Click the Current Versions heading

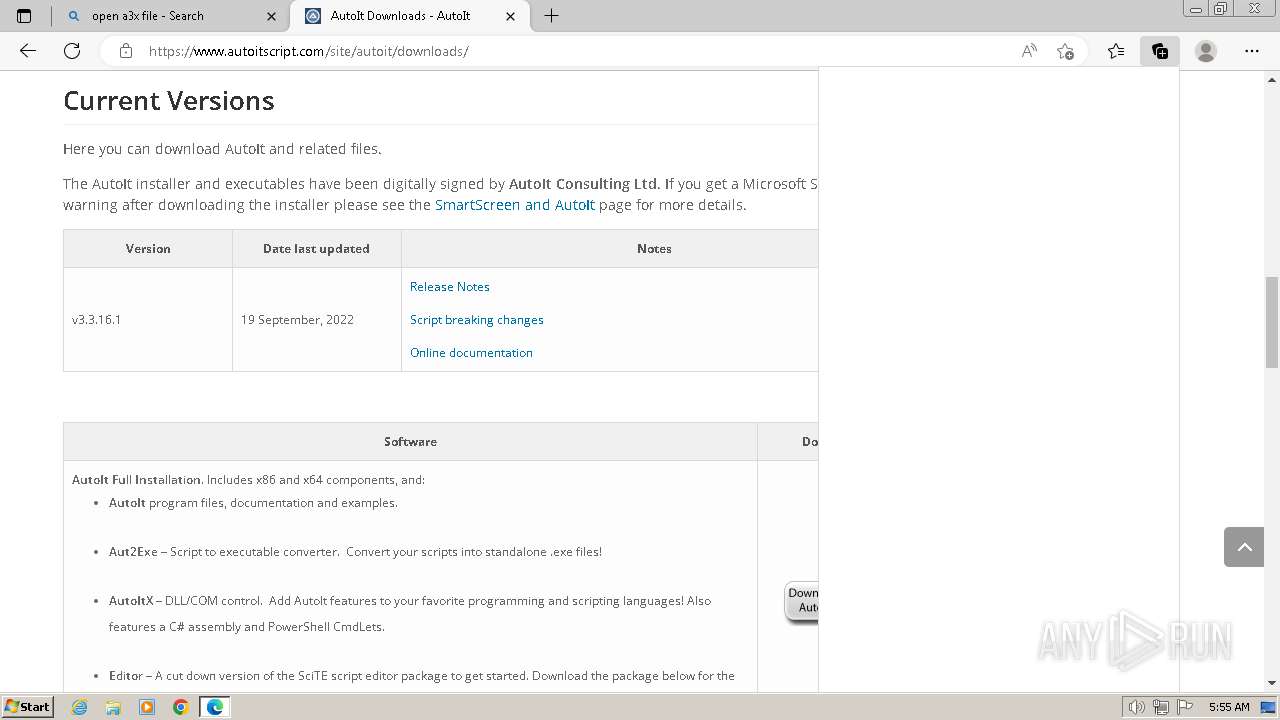[168, 101]
